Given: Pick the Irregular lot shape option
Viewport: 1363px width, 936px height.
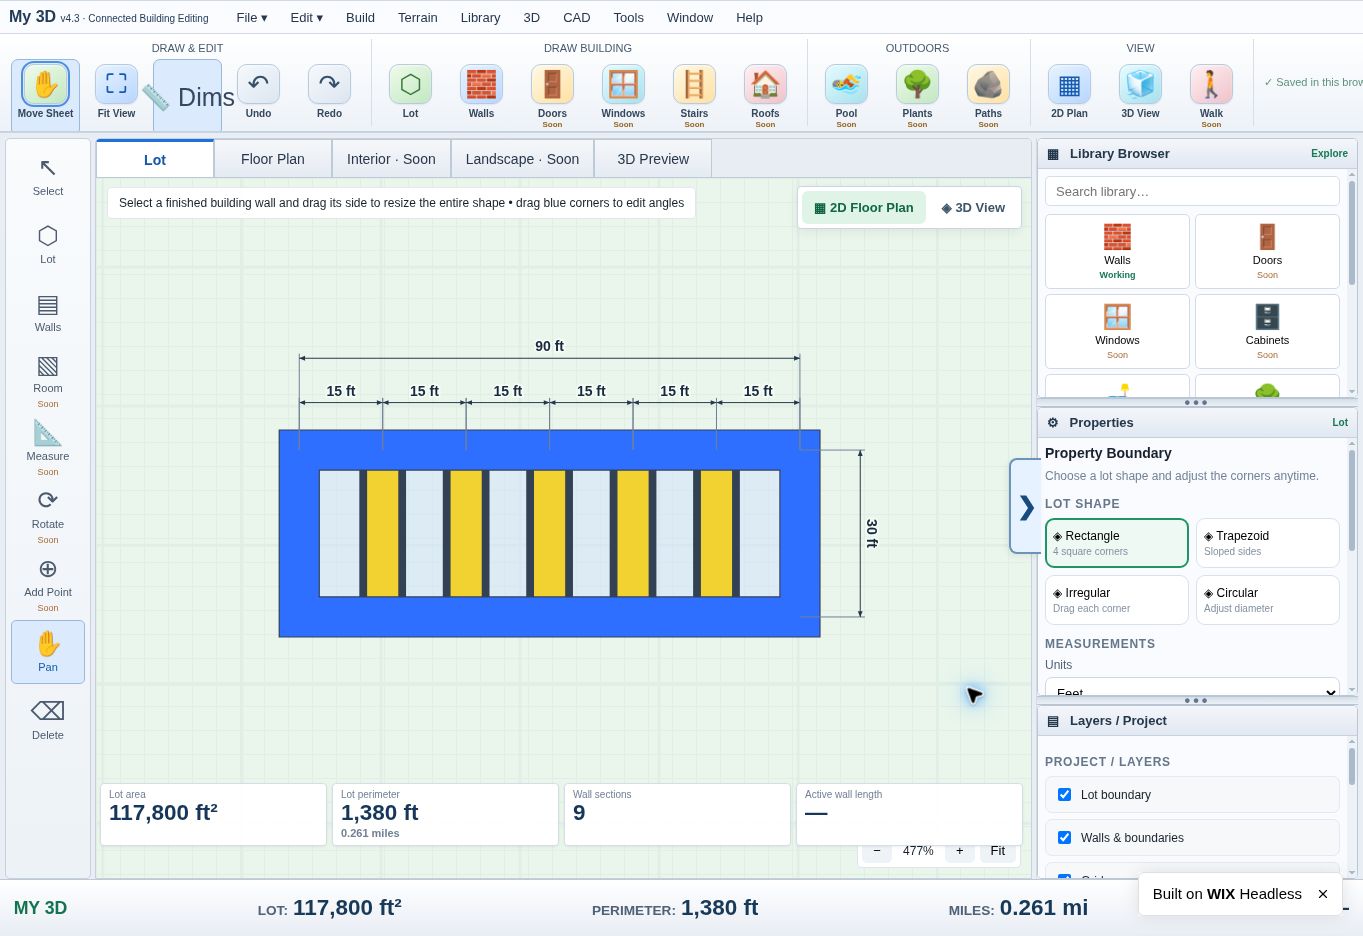Looking at the screenshot, I should [1117, 600].
